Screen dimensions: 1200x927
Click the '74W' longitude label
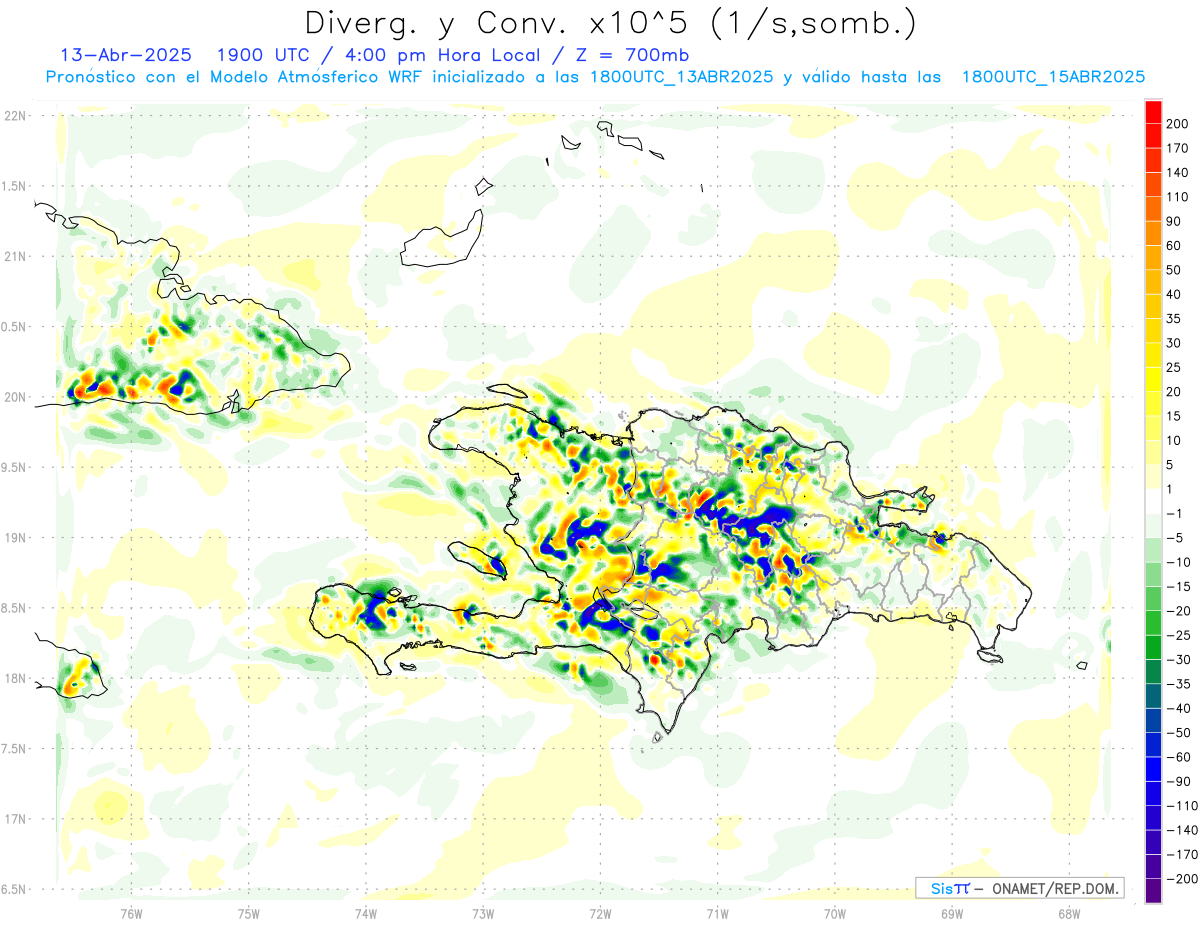coord(366,914)
